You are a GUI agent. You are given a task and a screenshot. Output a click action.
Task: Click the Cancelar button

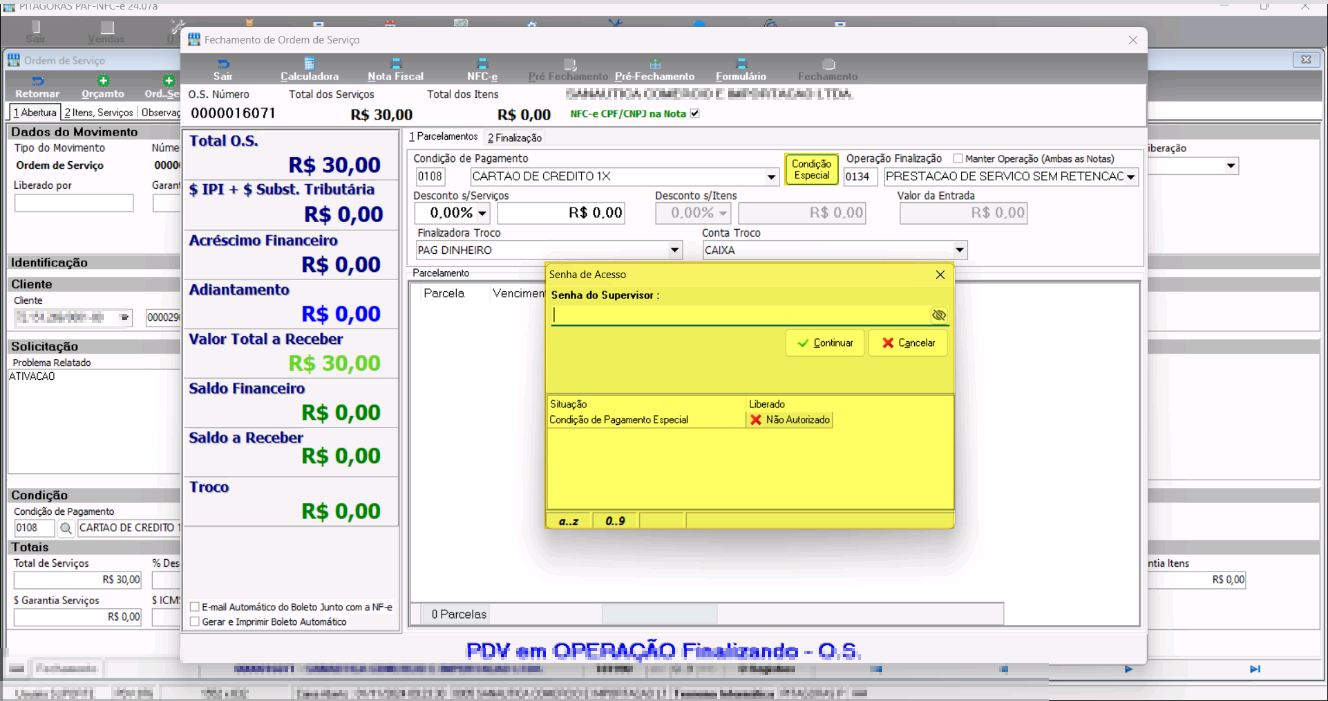tap(908, 343)
